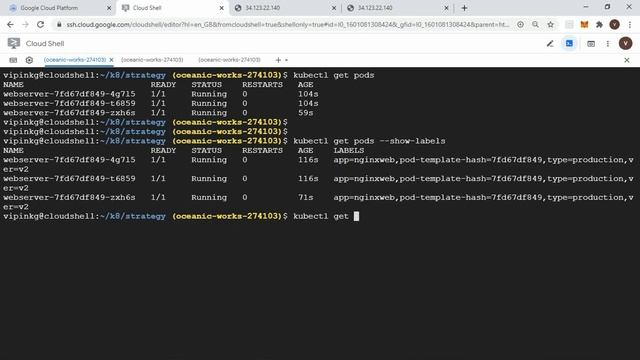The image size is (640, 360).
Task: Open the Cloud Shell editor pencil icon
Action: 550,43
